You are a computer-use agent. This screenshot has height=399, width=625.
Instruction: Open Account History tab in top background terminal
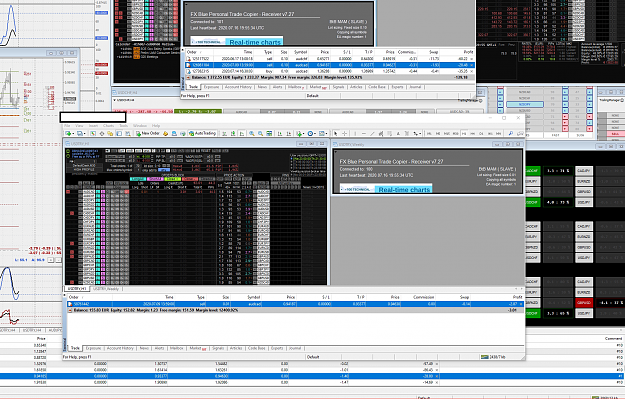(x=238, y=86)
